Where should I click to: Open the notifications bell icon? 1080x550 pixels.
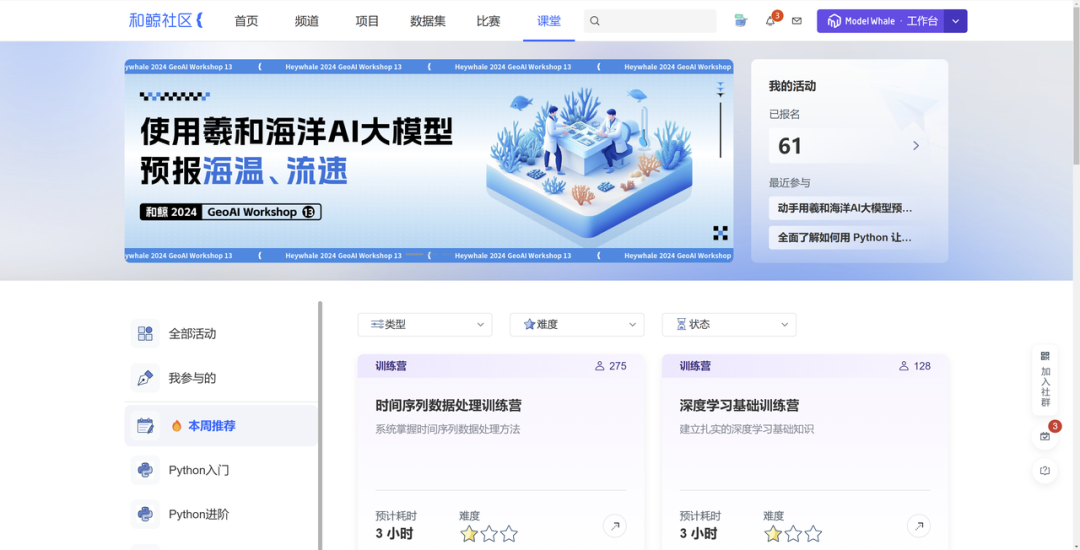click(770, 21)
